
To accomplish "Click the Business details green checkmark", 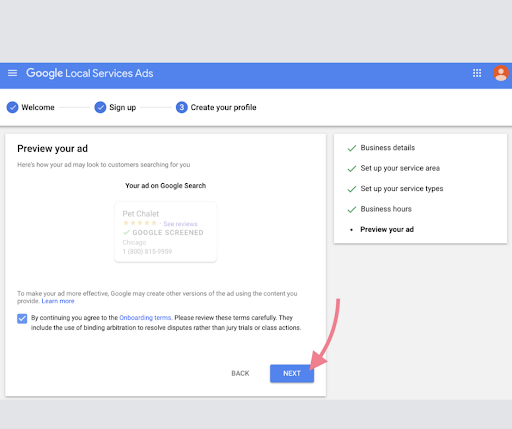I will coord(352,148).
